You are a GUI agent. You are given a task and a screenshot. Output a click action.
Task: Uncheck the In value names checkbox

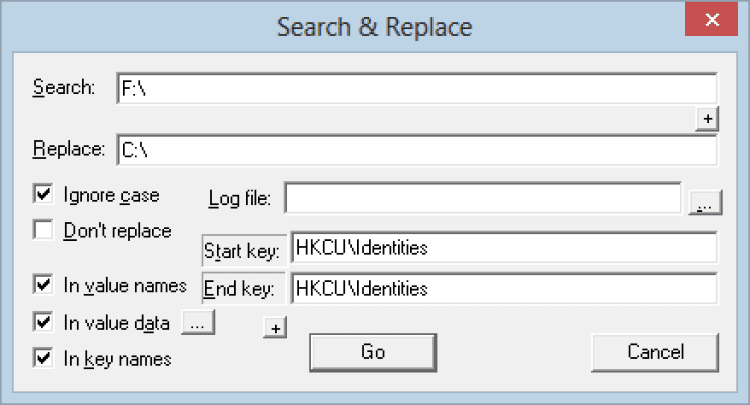click(43, 286)
